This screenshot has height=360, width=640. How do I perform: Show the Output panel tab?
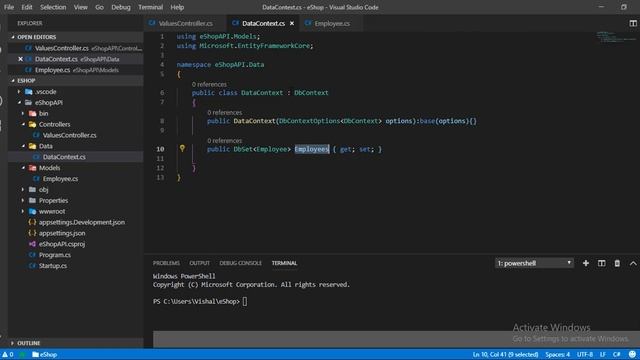coord(200,263)
